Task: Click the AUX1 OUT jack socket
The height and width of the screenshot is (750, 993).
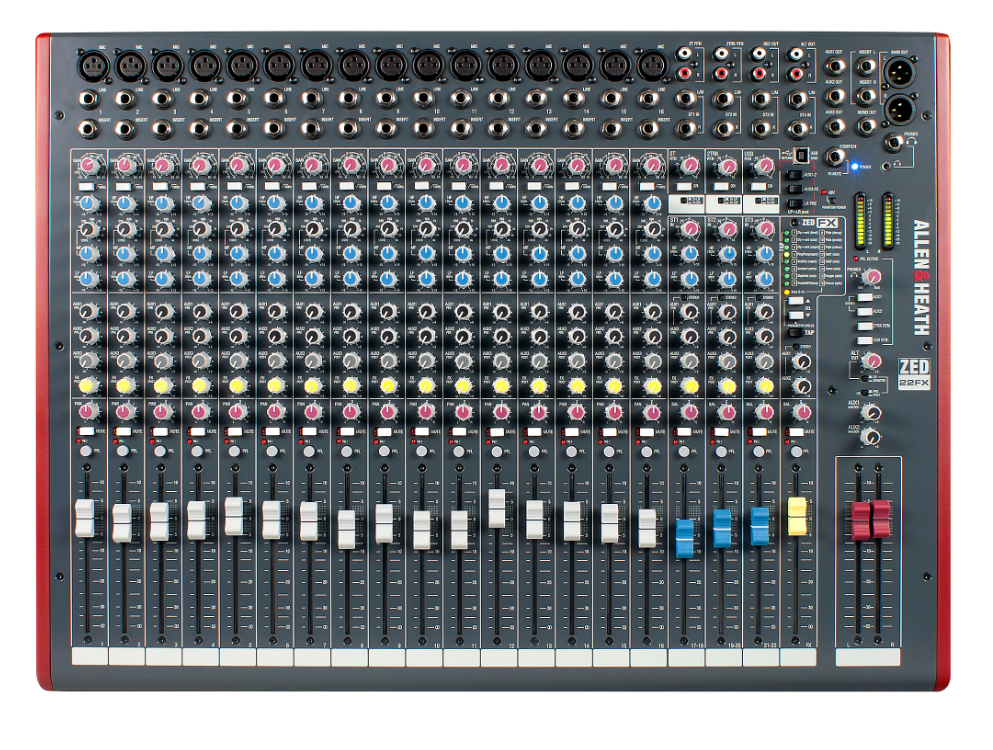Action: click(835, 65)
